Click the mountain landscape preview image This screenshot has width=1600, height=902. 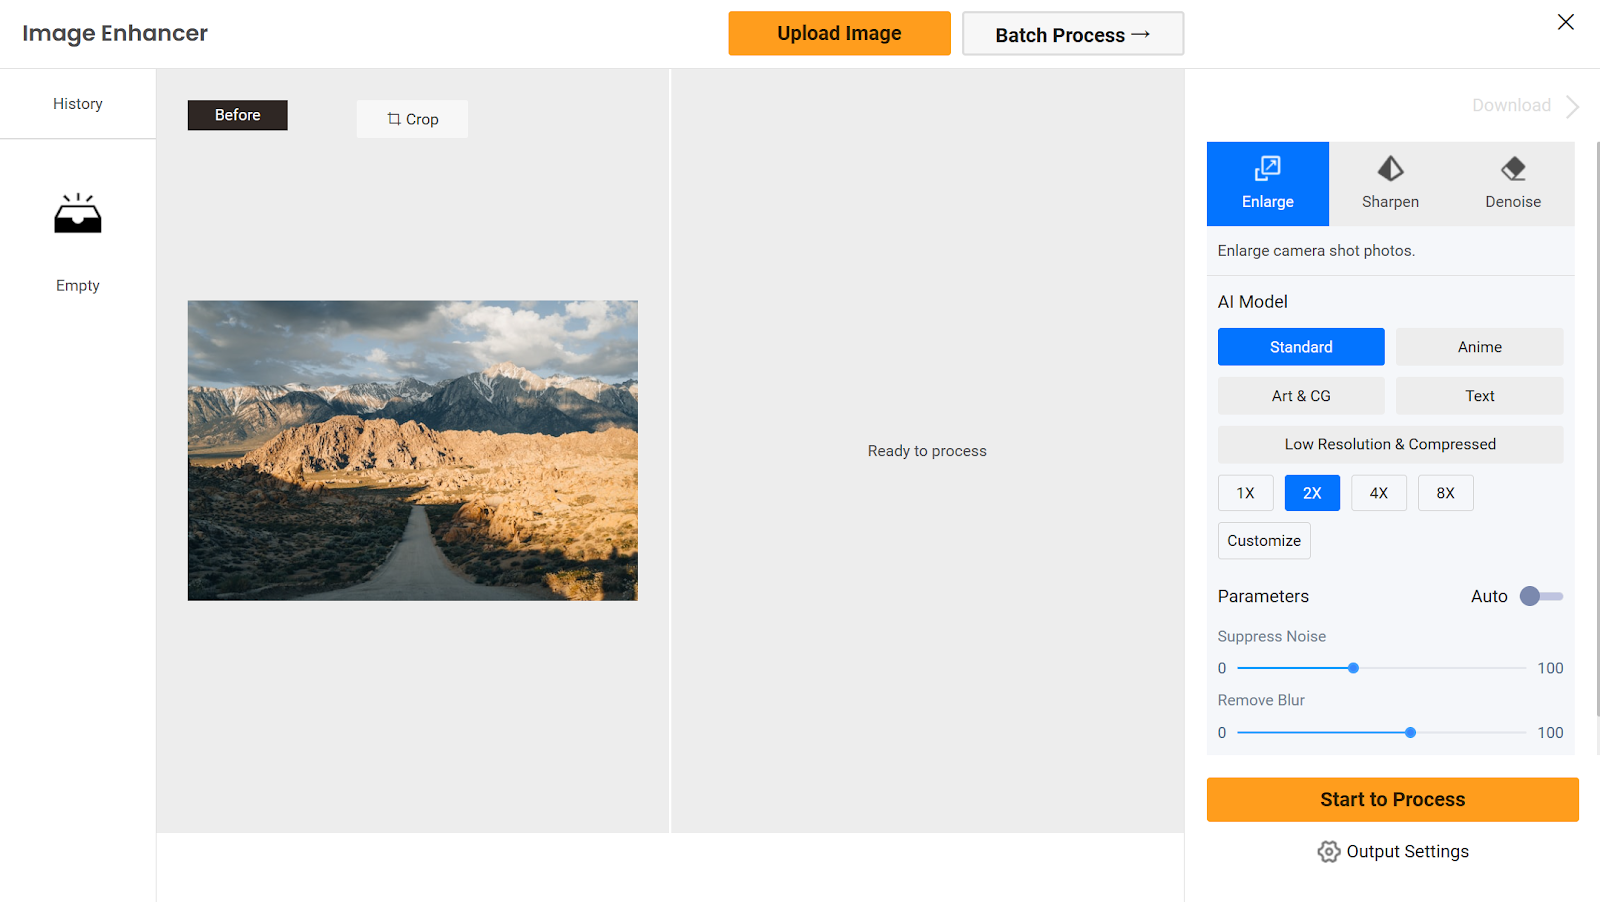pos(413,451)
